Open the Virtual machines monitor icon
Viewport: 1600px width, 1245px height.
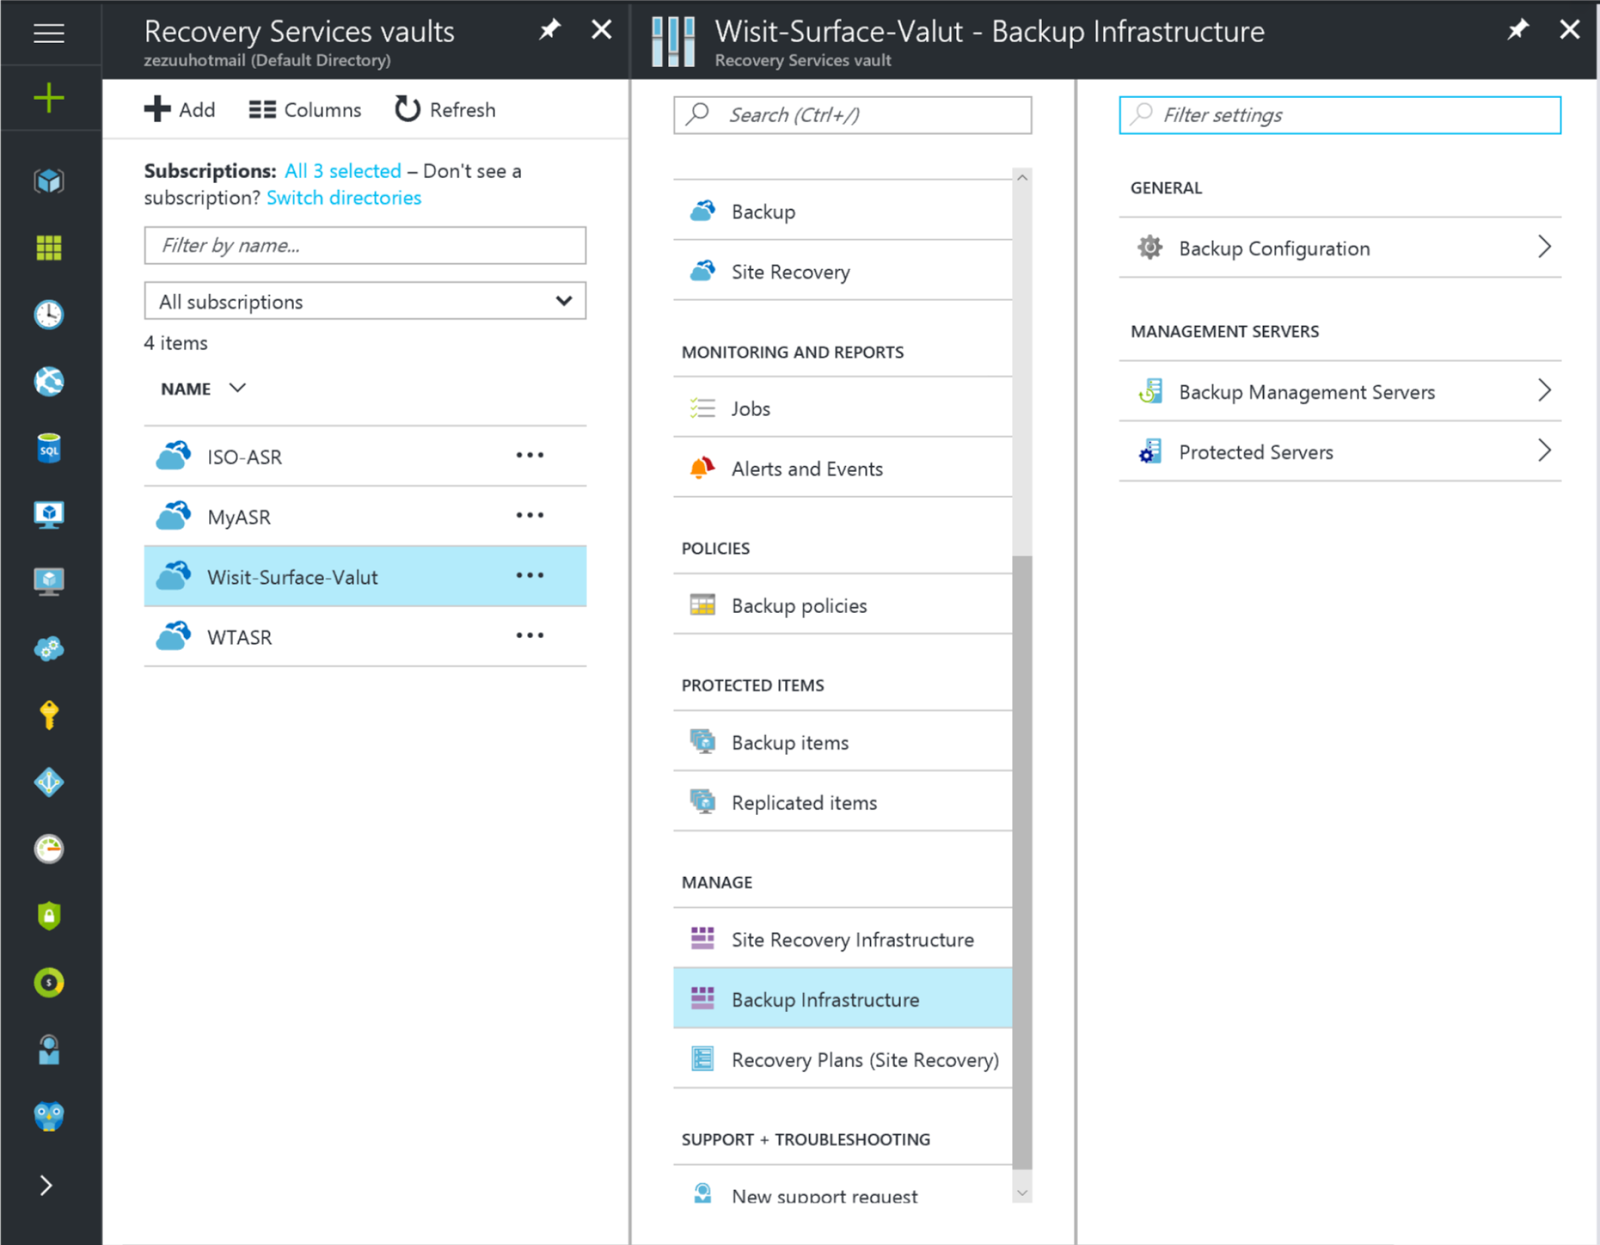point(48,514)
